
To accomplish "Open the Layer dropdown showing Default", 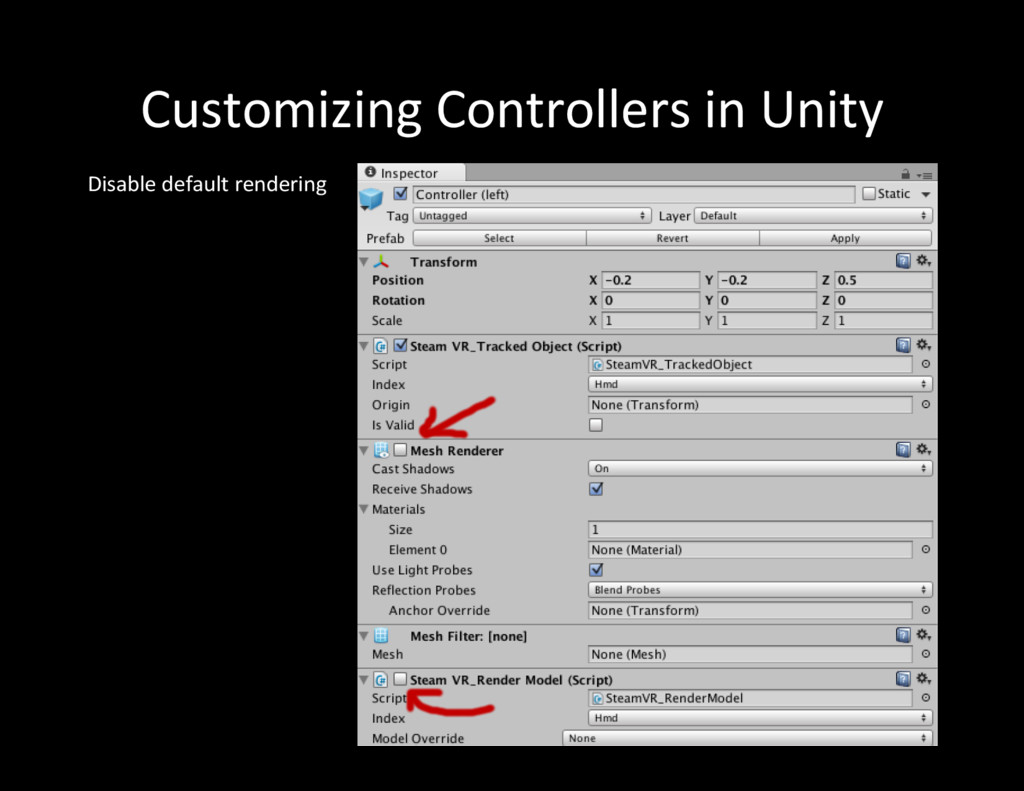I will (x=813, y=216).
